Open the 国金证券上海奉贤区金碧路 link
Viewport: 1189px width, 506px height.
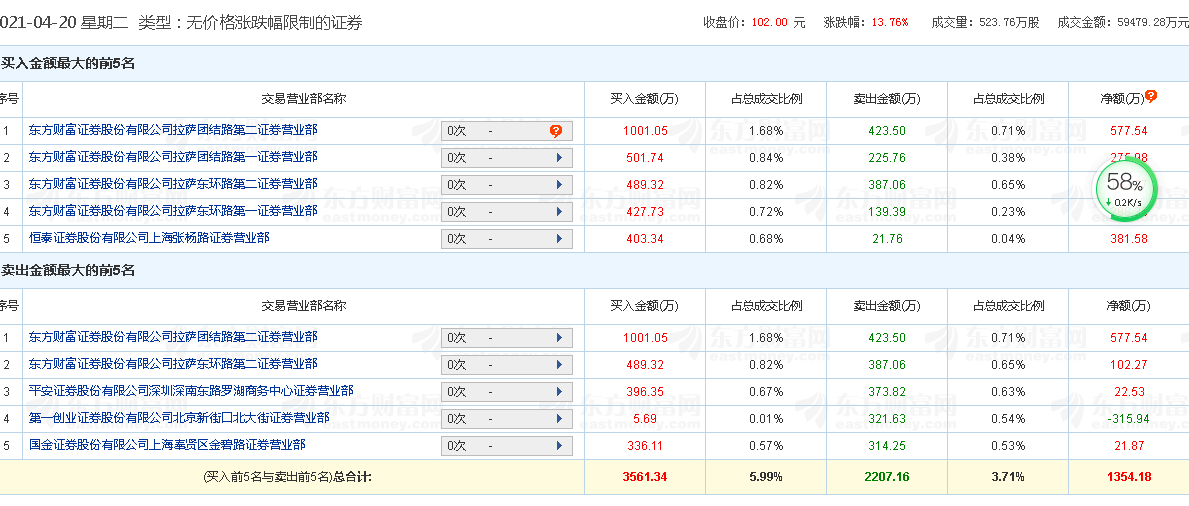[167, 445]
